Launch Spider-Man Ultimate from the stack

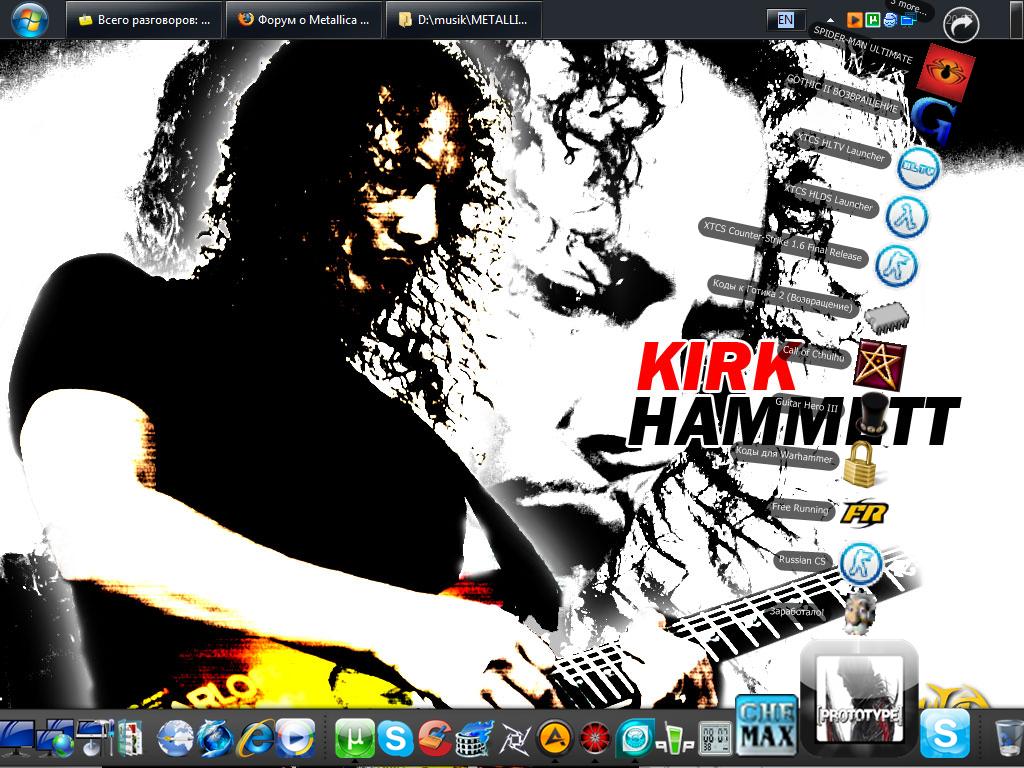[x=945, y=72]
